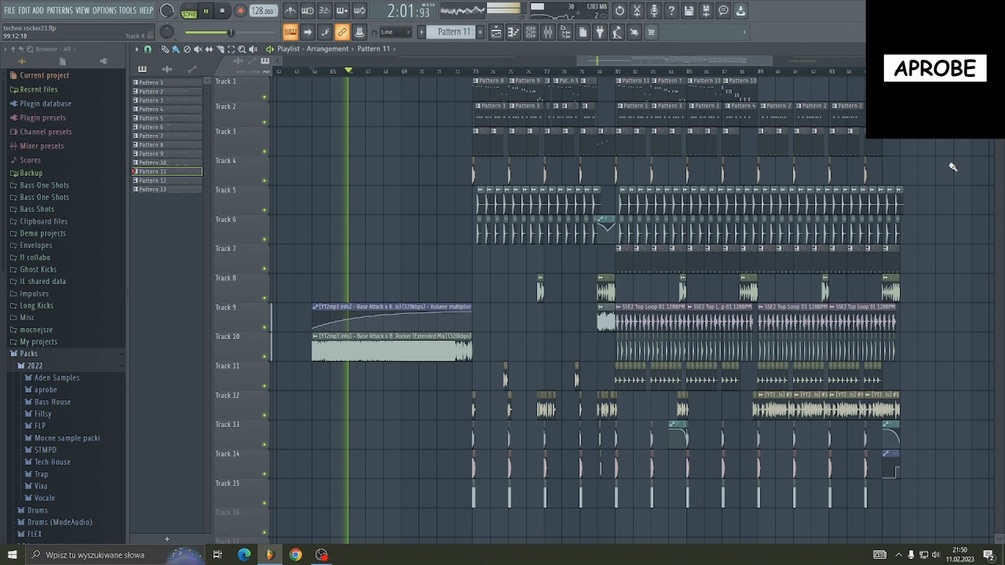Select the Draw pencil tool in playlist

click(165, 49)
